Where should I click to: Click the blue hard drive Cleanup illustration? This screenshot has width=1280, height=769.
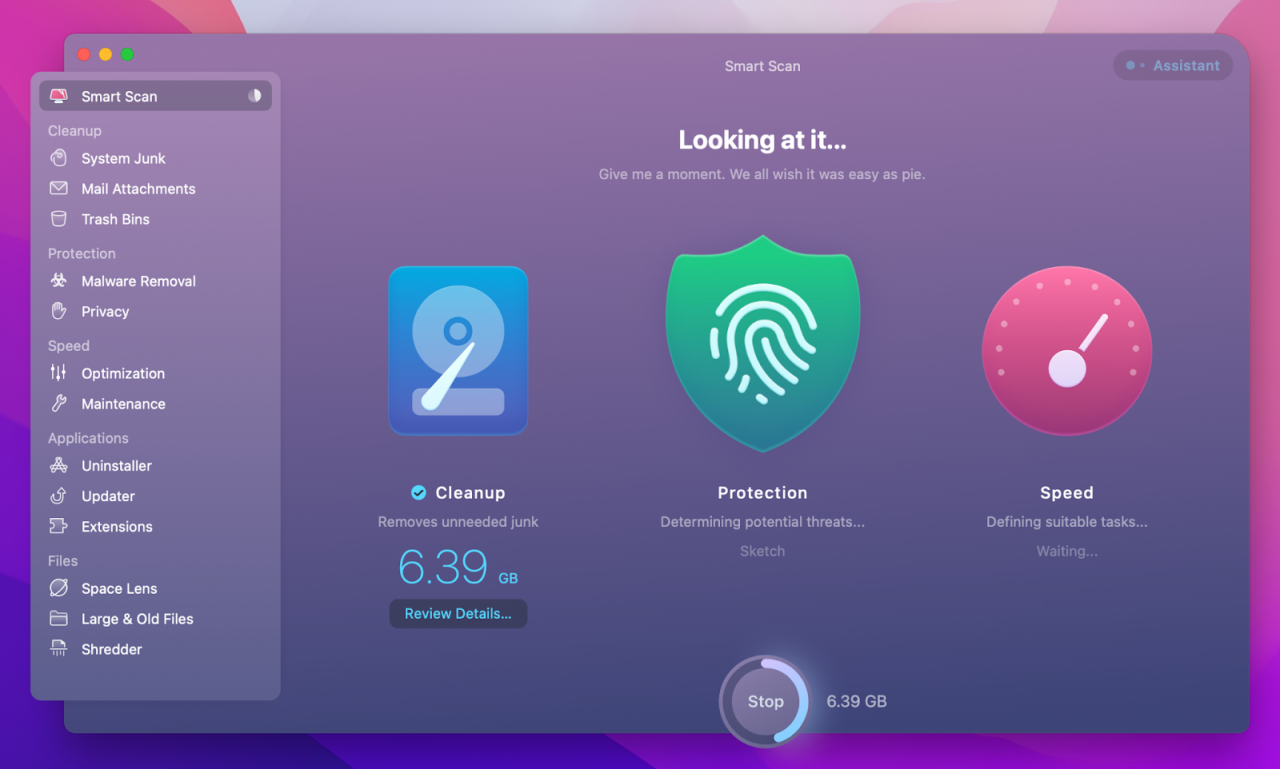(458, 350)
